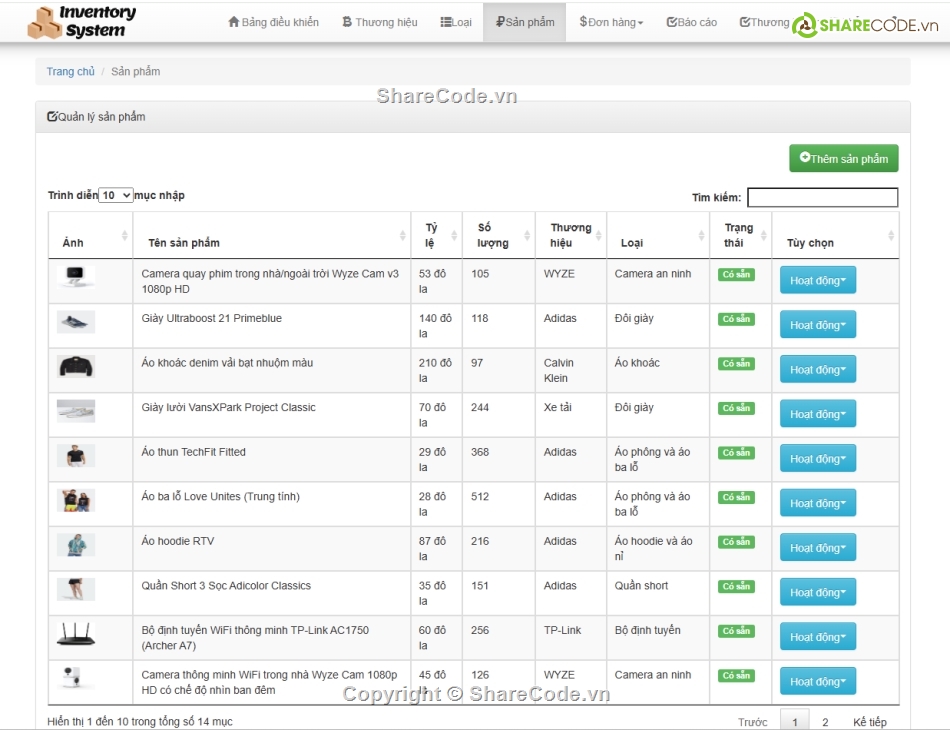Click the ShareCode.vn logo in navbar
Screen dimensions: 950x730
[x=865, y=25]
